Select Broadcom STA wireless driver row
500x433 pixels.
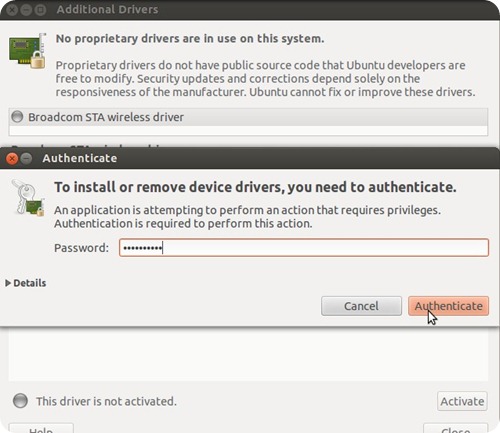tap(248, 117)
